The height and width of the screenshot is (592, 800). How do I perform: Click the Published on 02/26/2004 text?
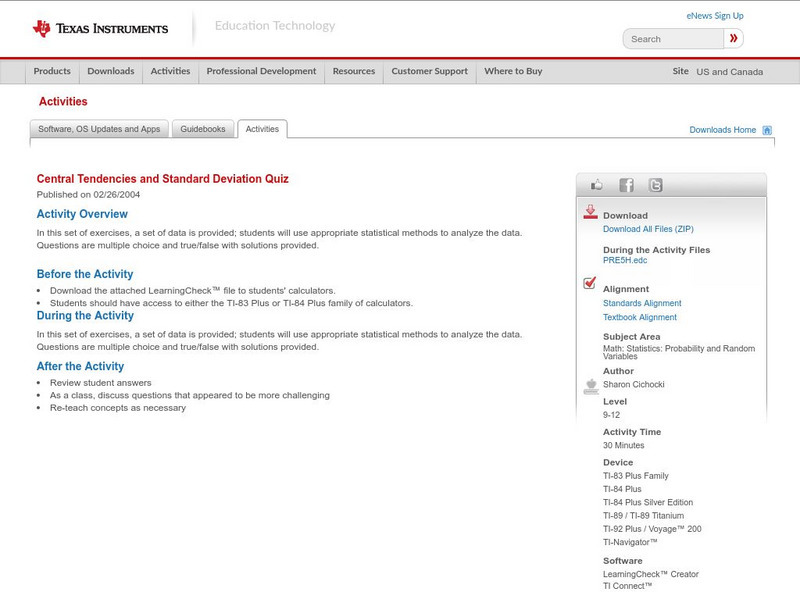coord(88,194)
